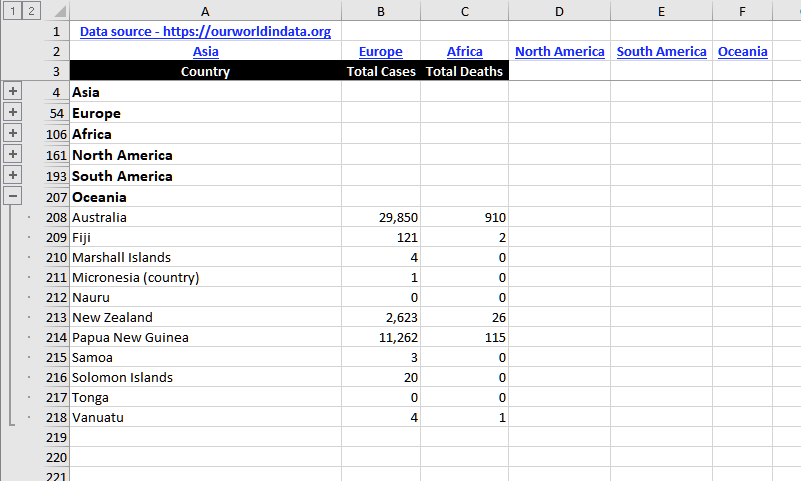The image size is (801, 481).
Task: Select row 219 header
Action: point(56,438)
